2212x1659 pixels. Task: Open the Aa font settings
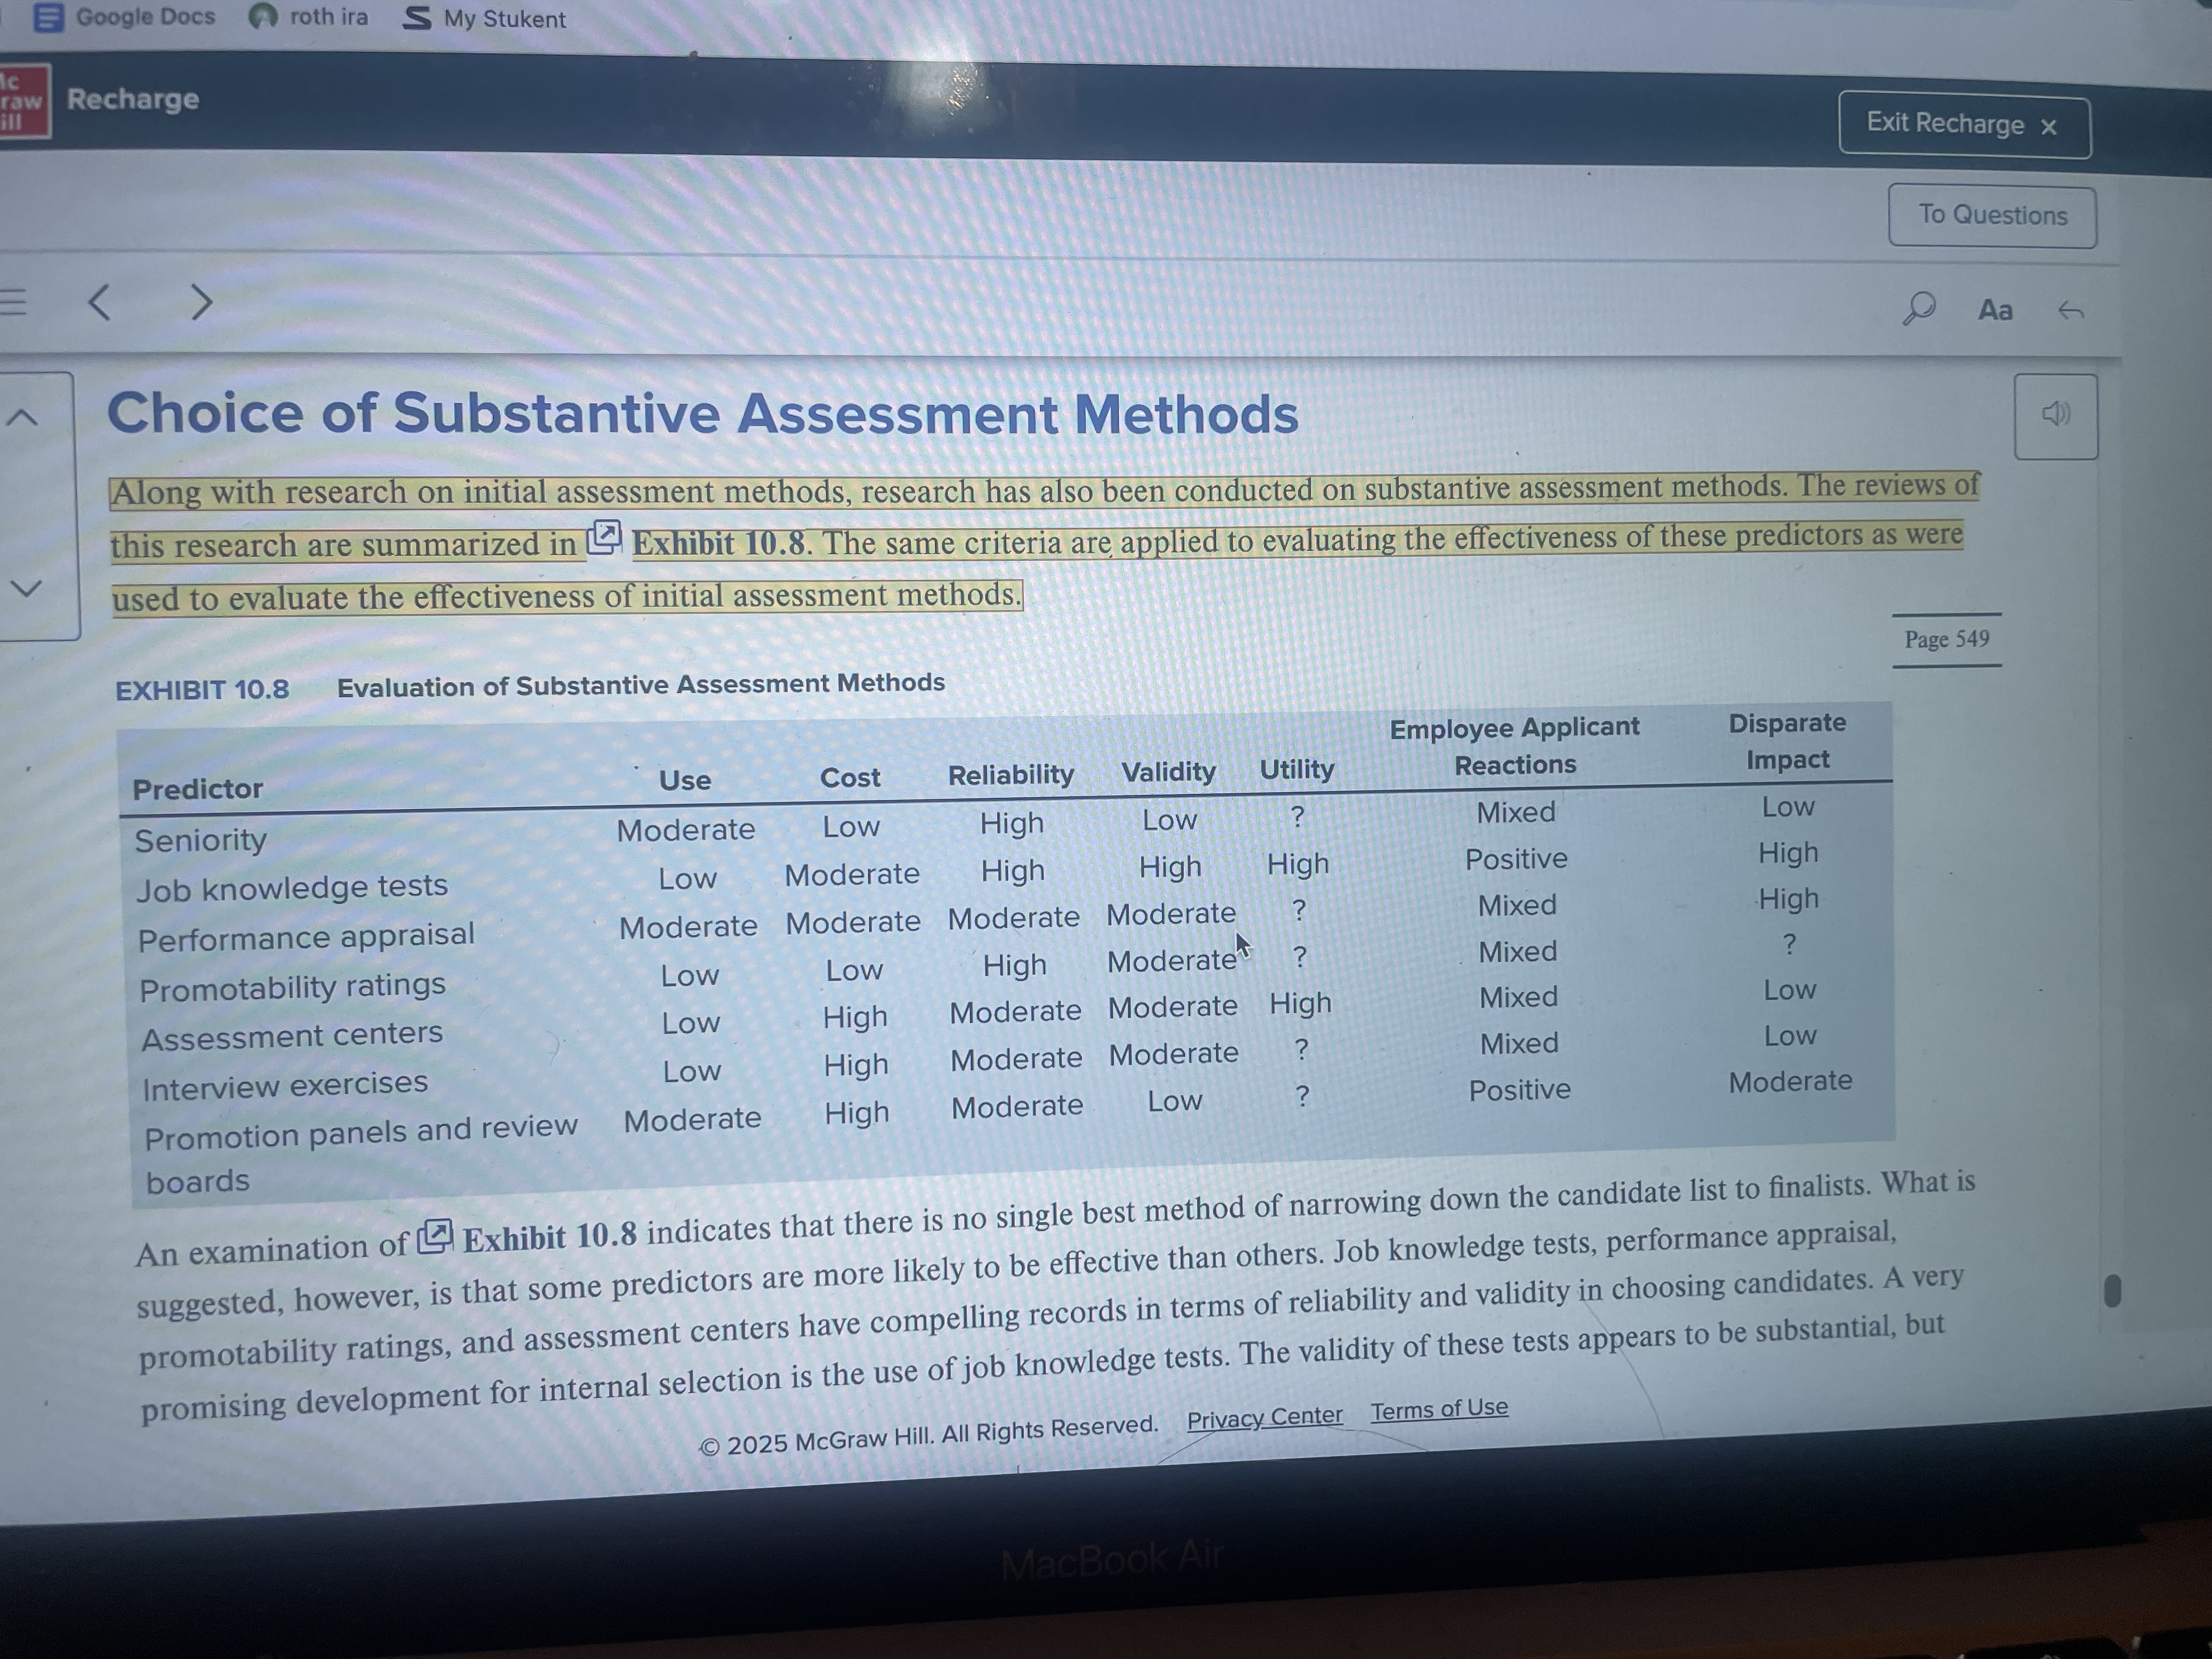coord(1996,311)
